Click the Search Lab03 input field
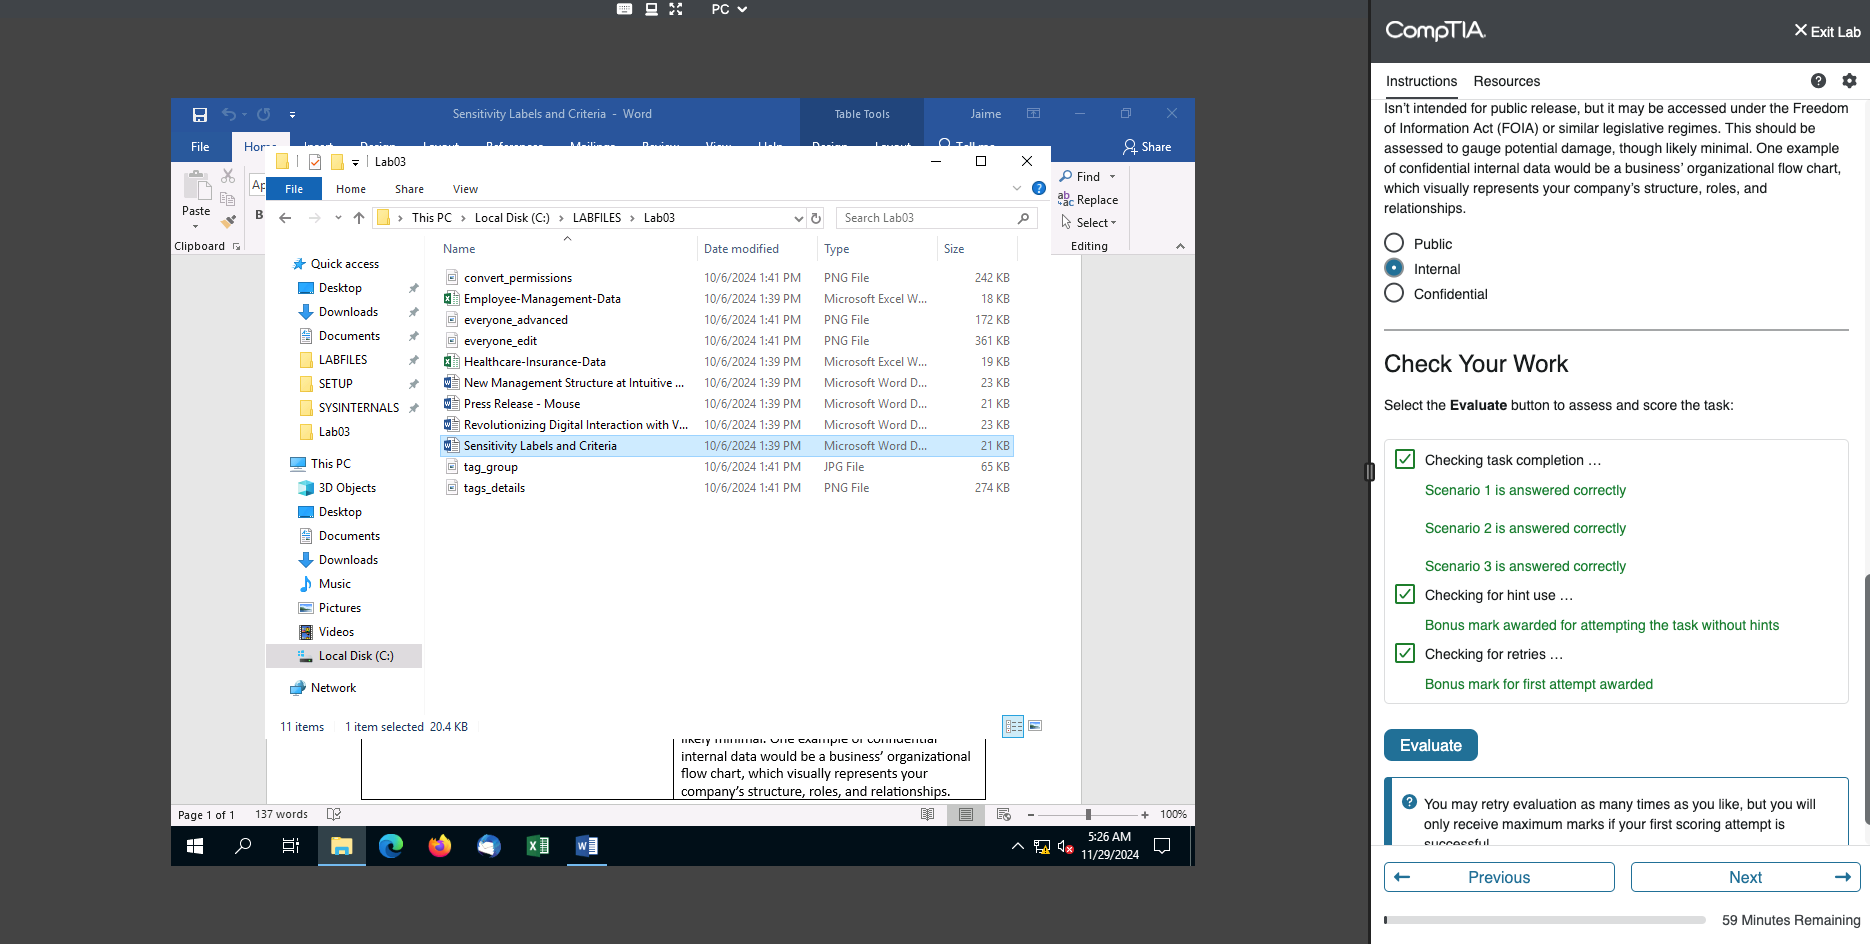Image resolution: width=1870 pixels, height=944 pixels. coord(937,218)
